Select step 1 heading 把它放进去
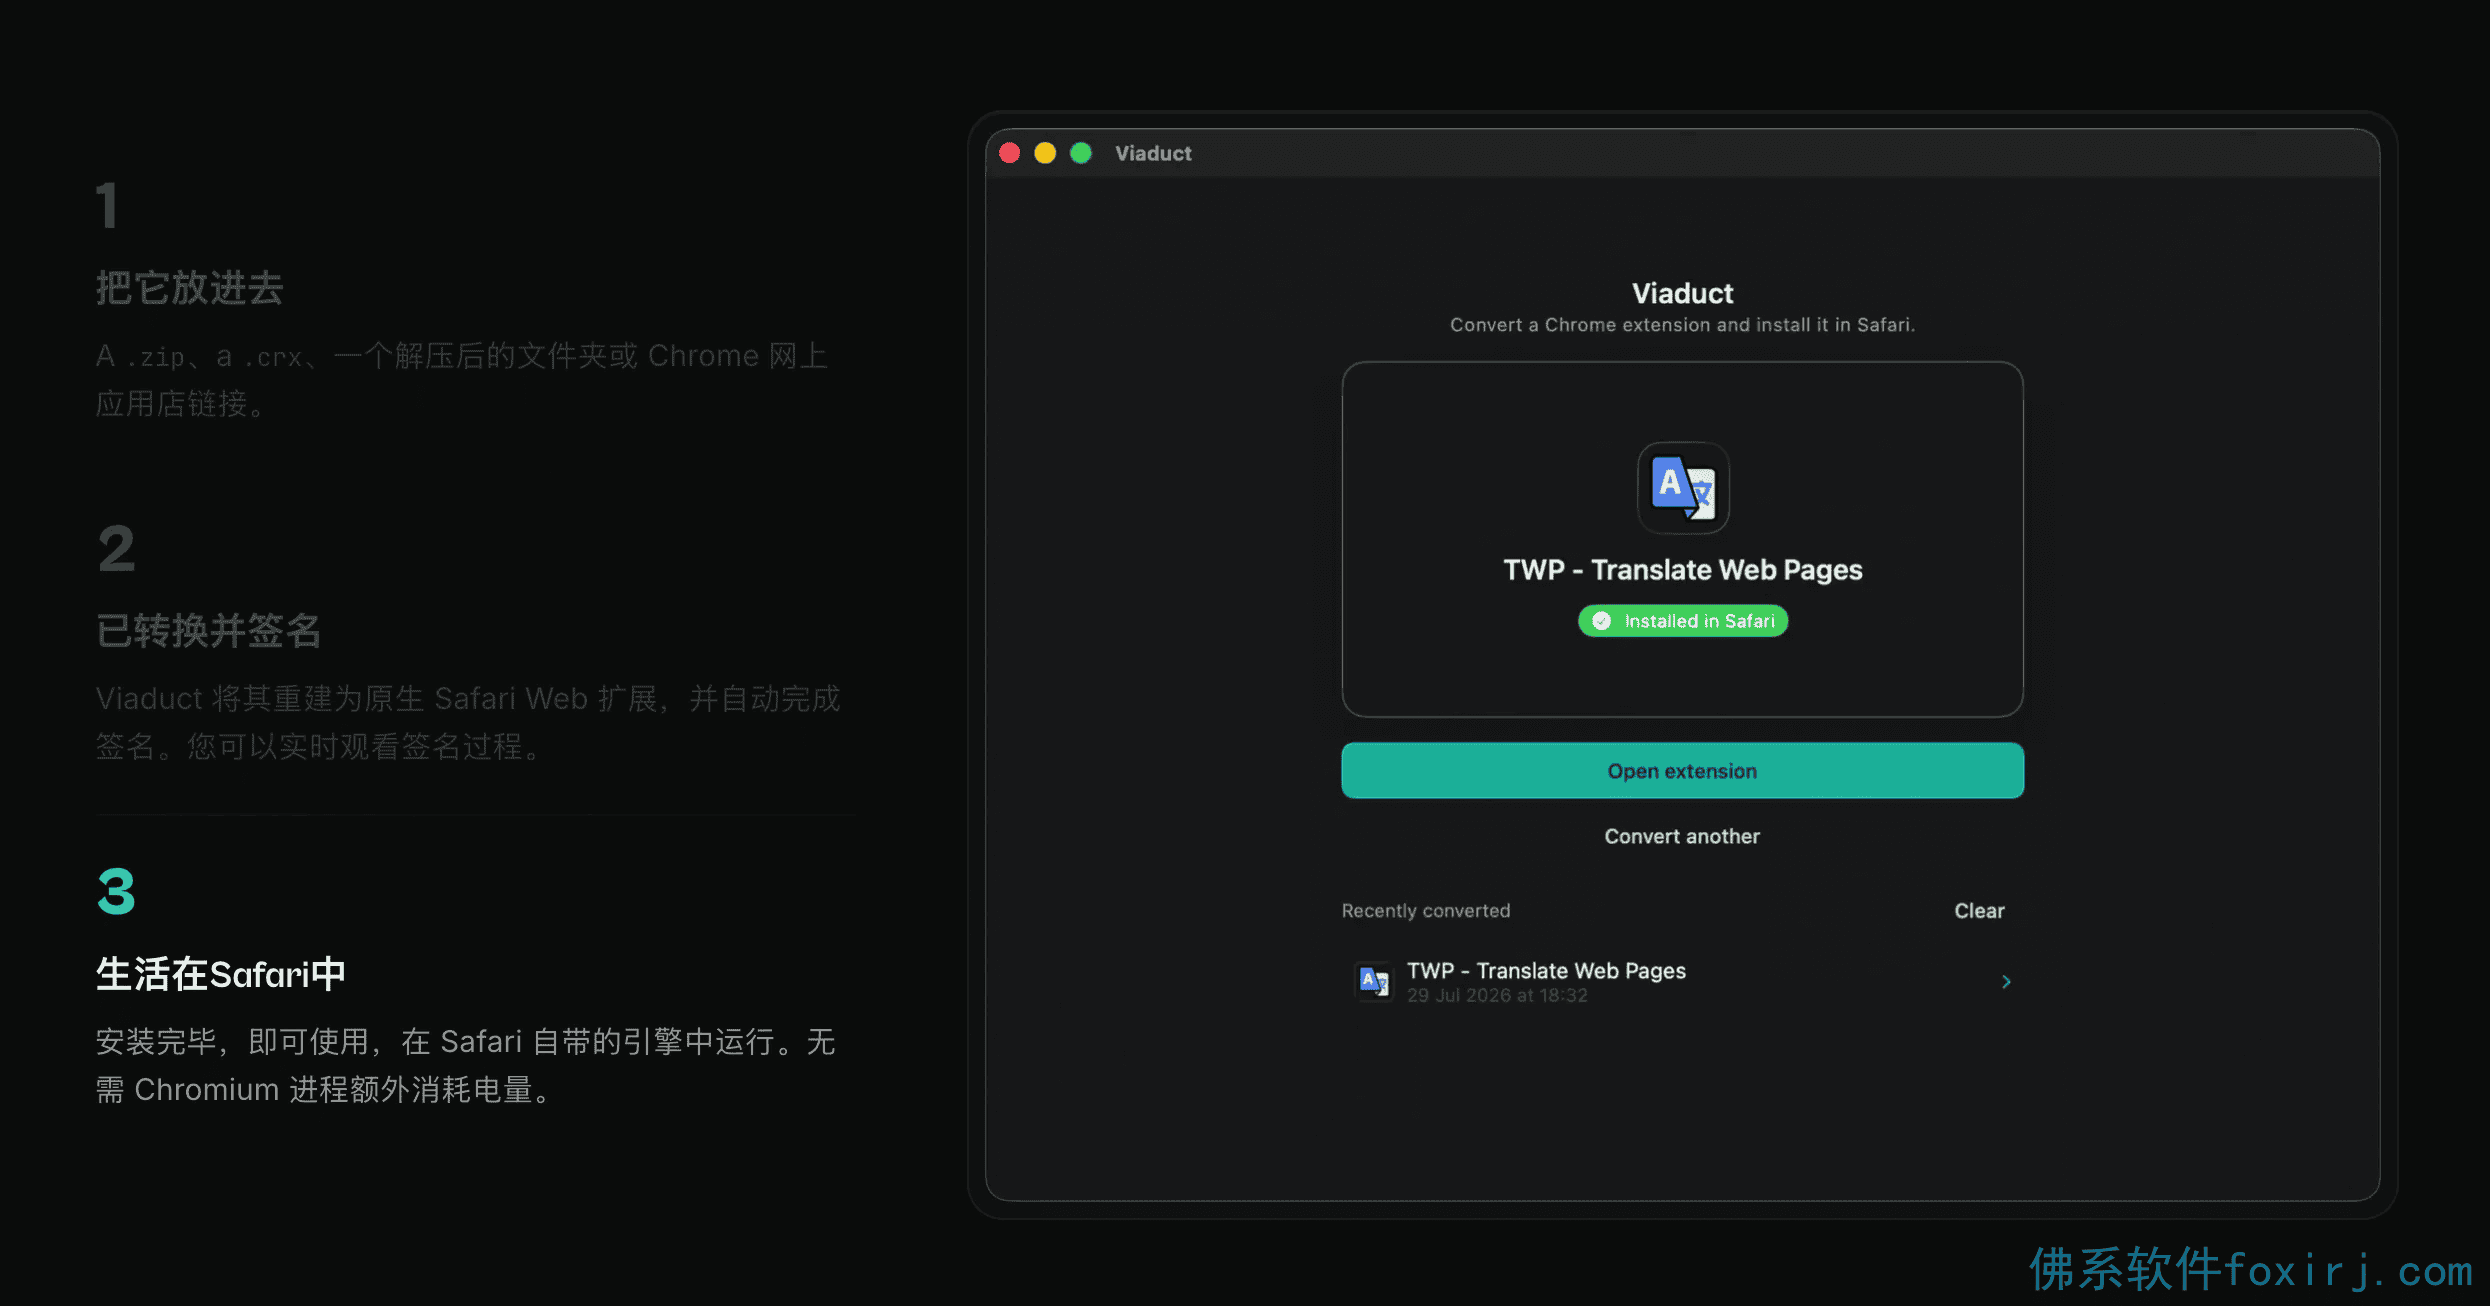This screenshot has width=2490, height=1306. pos(190,288)
